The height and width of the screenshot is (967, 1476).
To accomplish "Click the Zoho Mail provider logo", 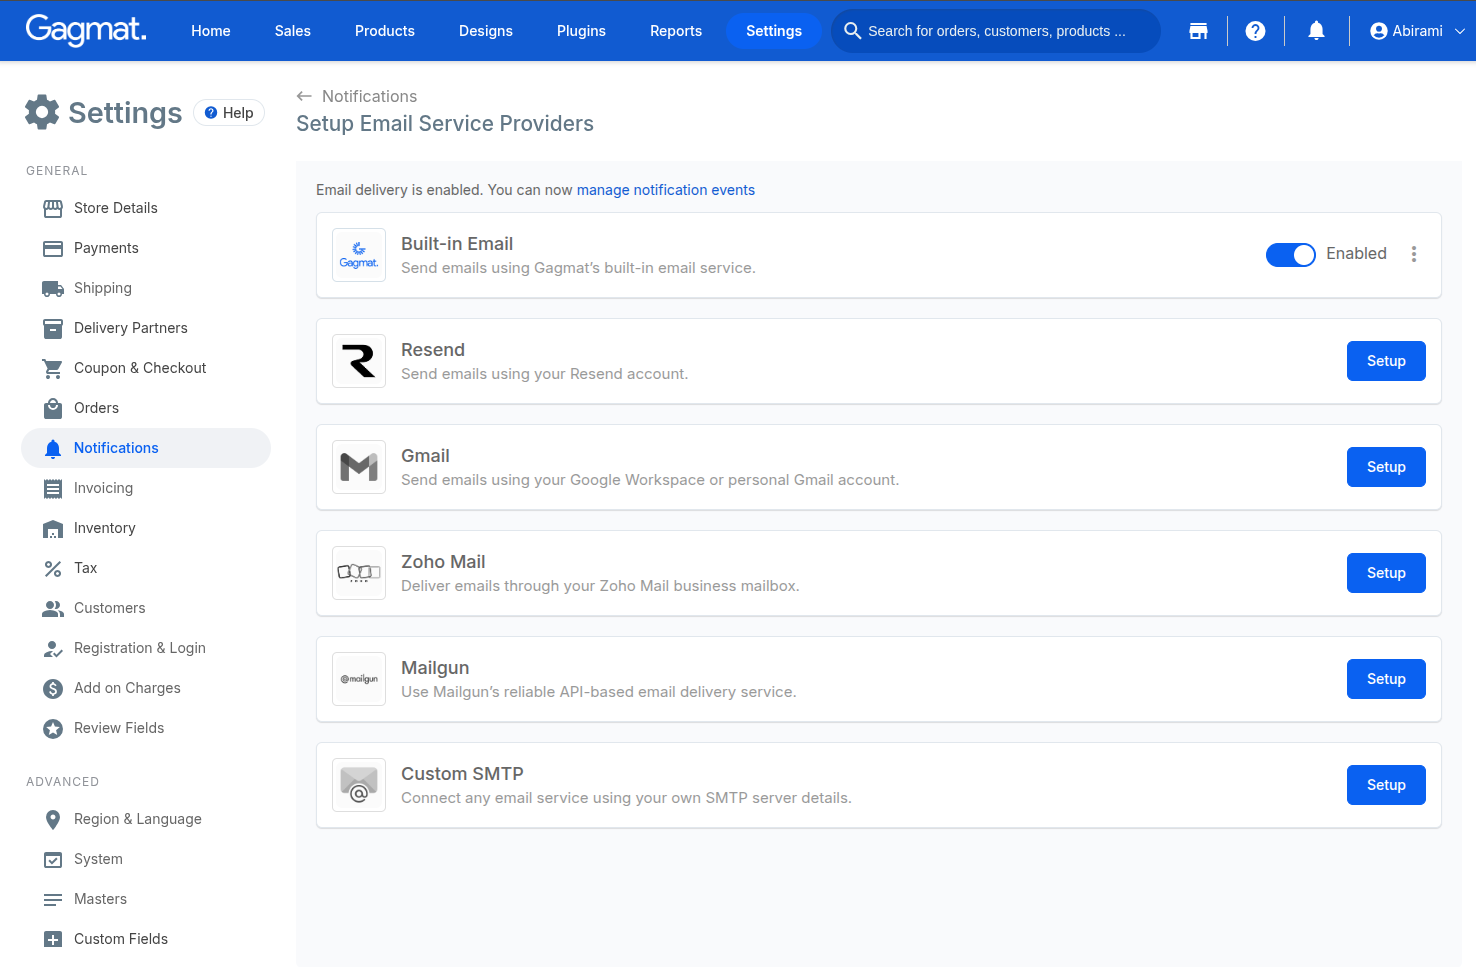I will (359, 573).
